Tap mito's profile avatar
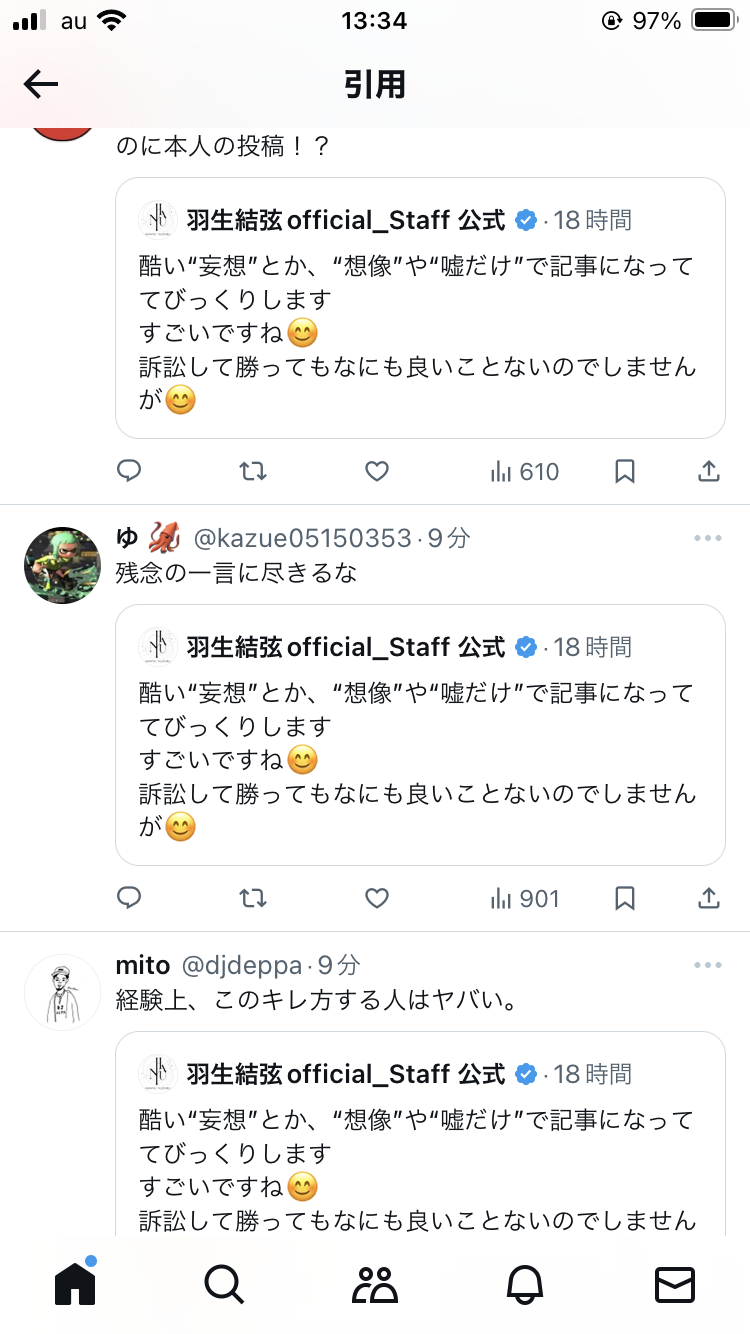Screen dimensions: 750x1334 click(x=62, y=992)
